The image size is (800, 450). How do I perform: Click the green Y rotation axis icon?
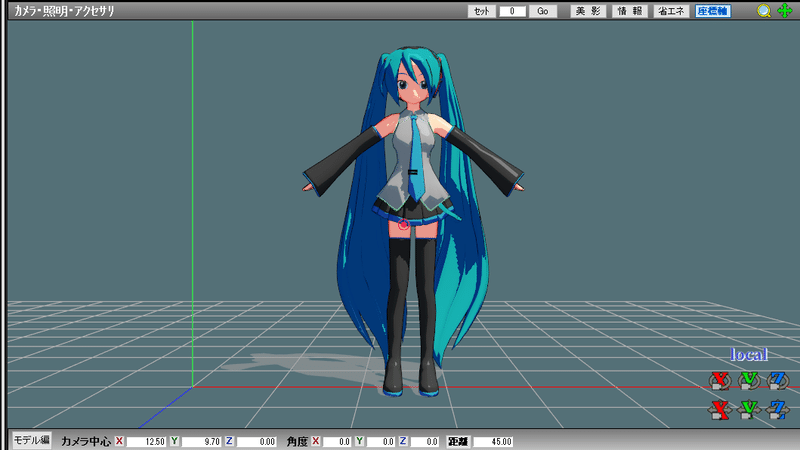(x=749, y=380)
